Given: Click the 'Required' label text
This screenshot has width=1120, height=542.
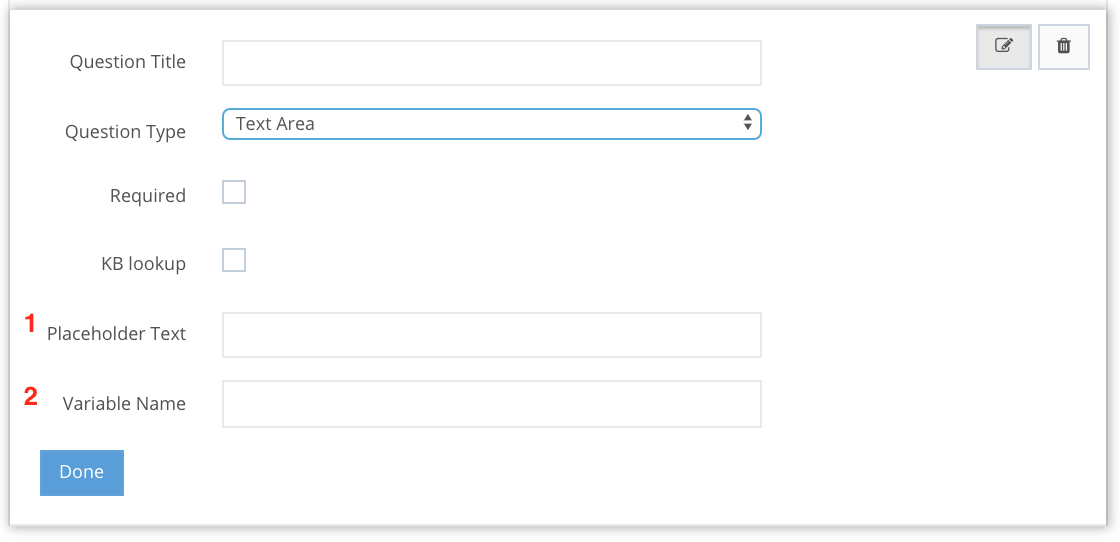Looking at the screenshot, I should (x=148, y=196).
